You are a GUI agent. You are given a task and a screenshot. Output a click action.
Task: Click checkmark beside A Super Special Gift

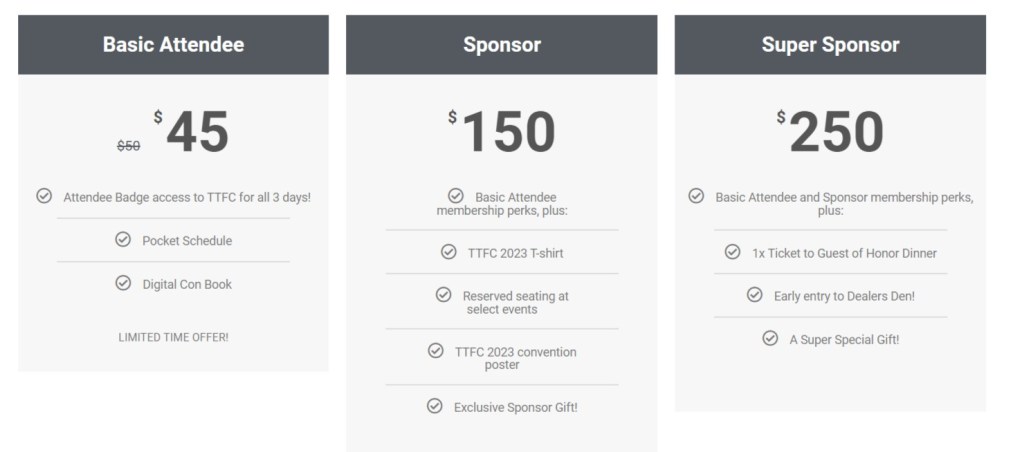click(770, 338)
